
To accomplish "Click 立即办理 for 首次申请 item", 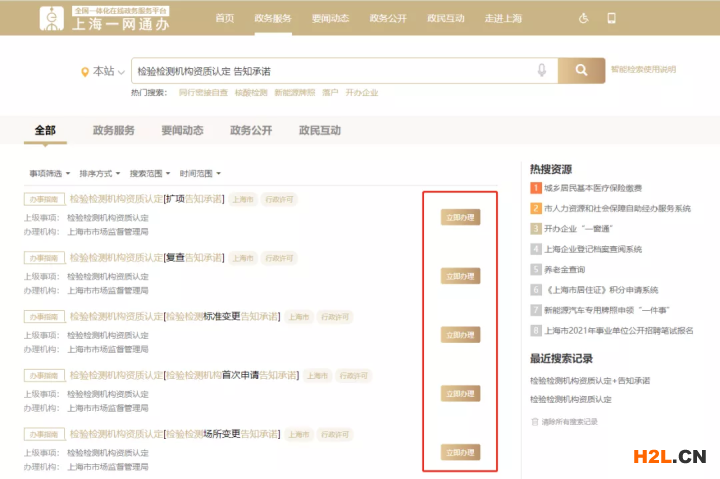I will click(460, 394).
